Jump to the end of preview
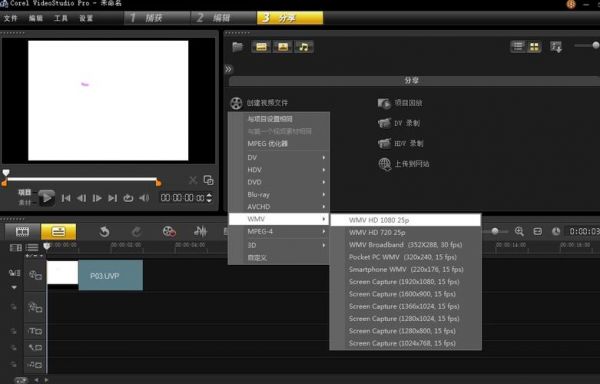The image size is (600, 384). (x=112, y=198)
